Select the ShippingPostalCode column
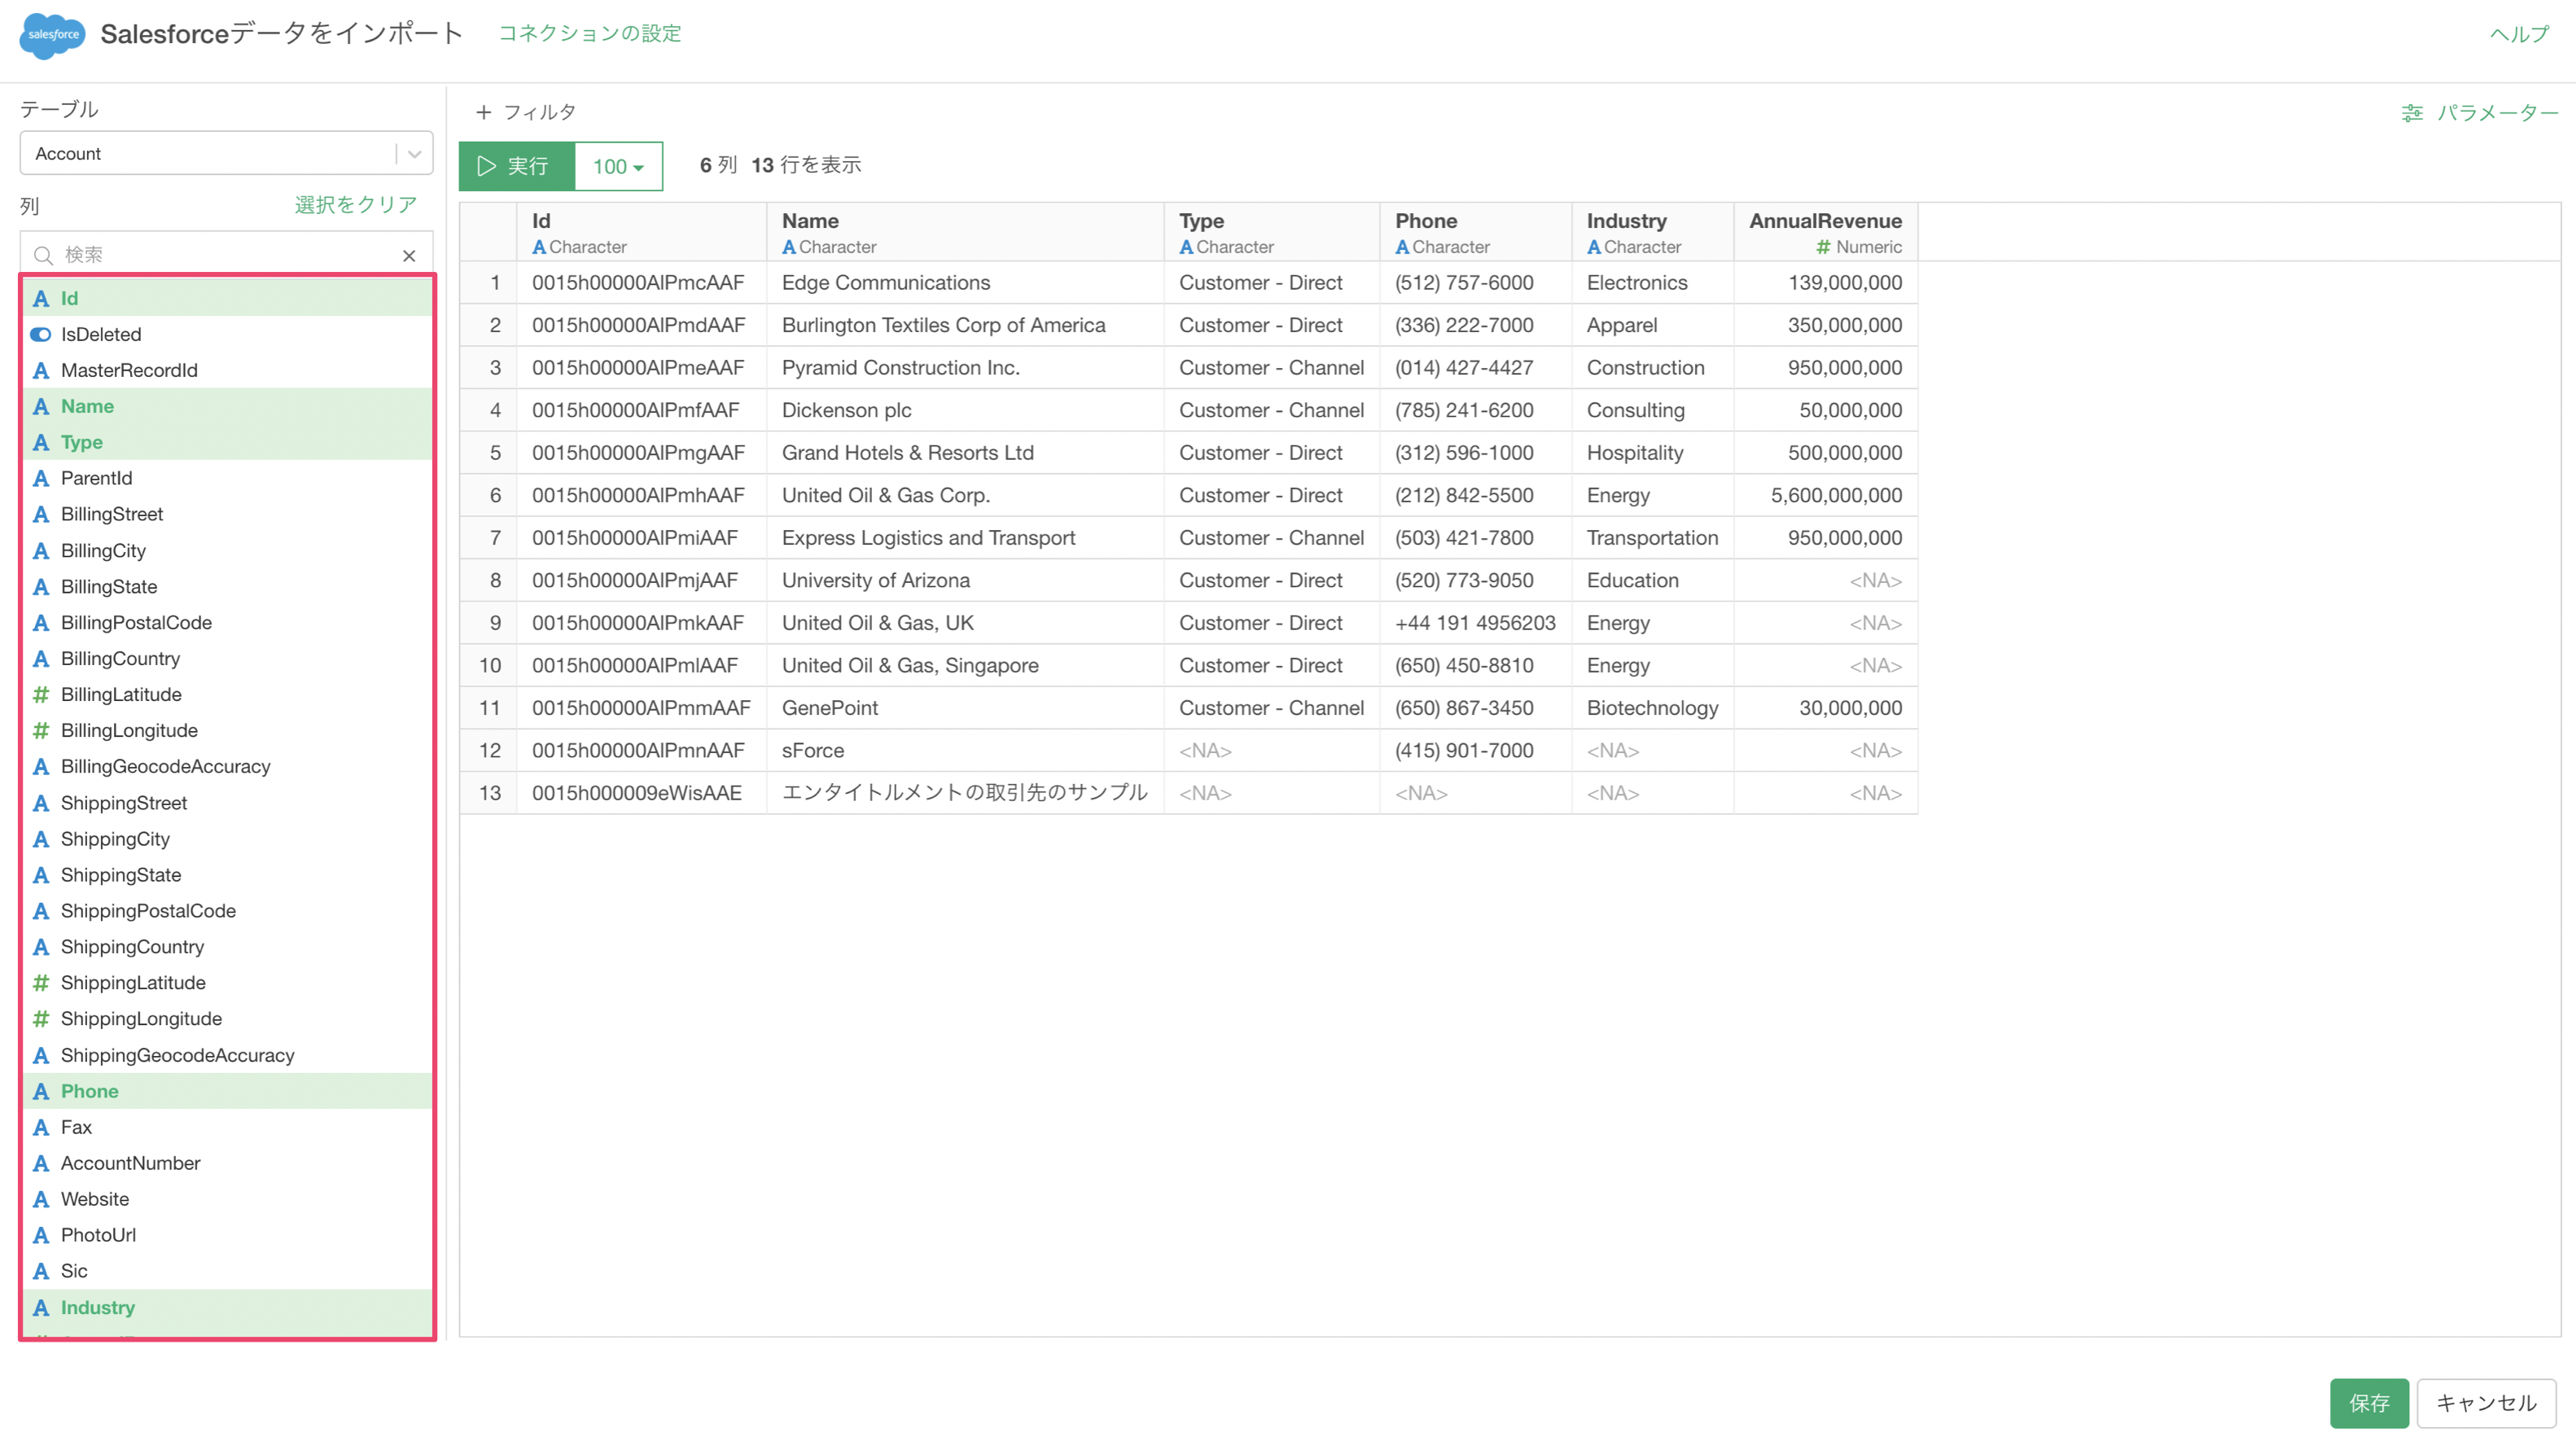Screen dimensions: 2576x1441 click(x=228, y=910)
